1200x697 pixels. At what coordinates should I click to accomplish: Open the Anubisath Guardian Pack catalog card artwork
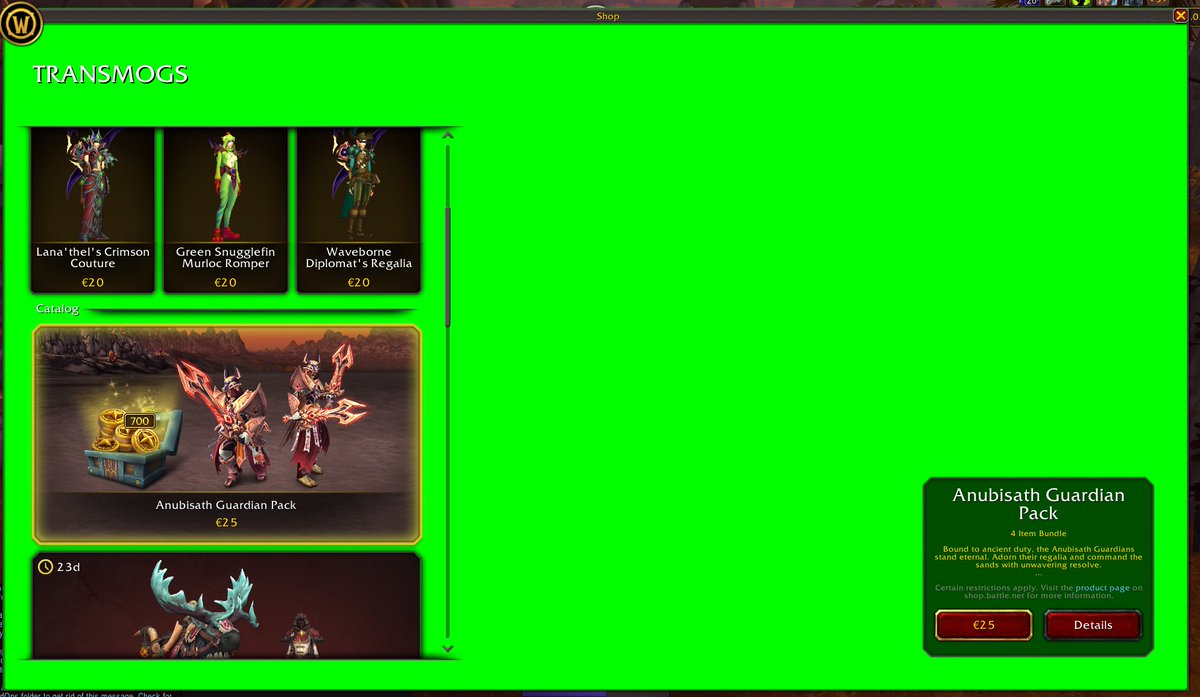227,411
